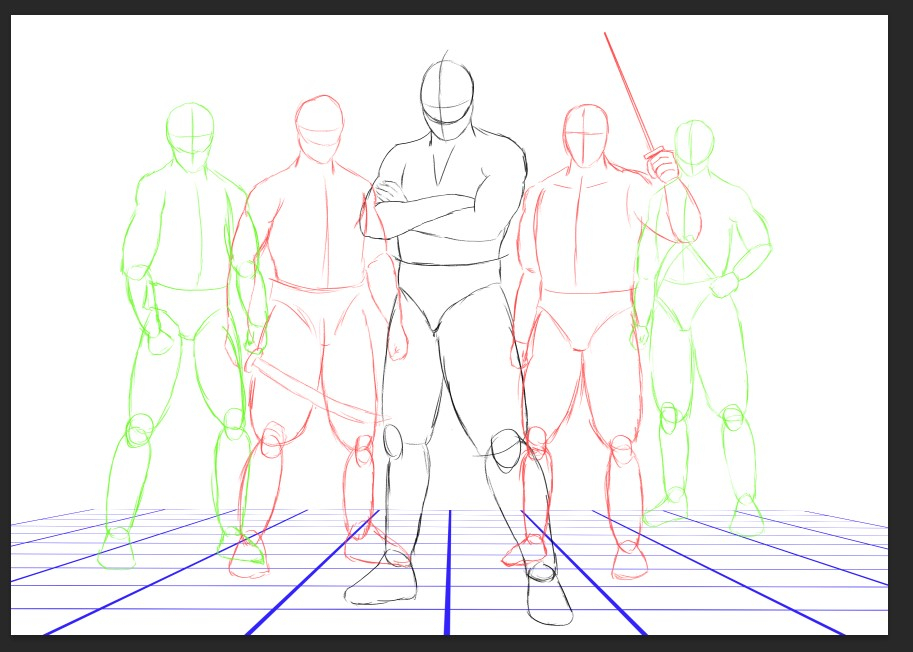Click the central figure's waist belt line

(450, 262)
